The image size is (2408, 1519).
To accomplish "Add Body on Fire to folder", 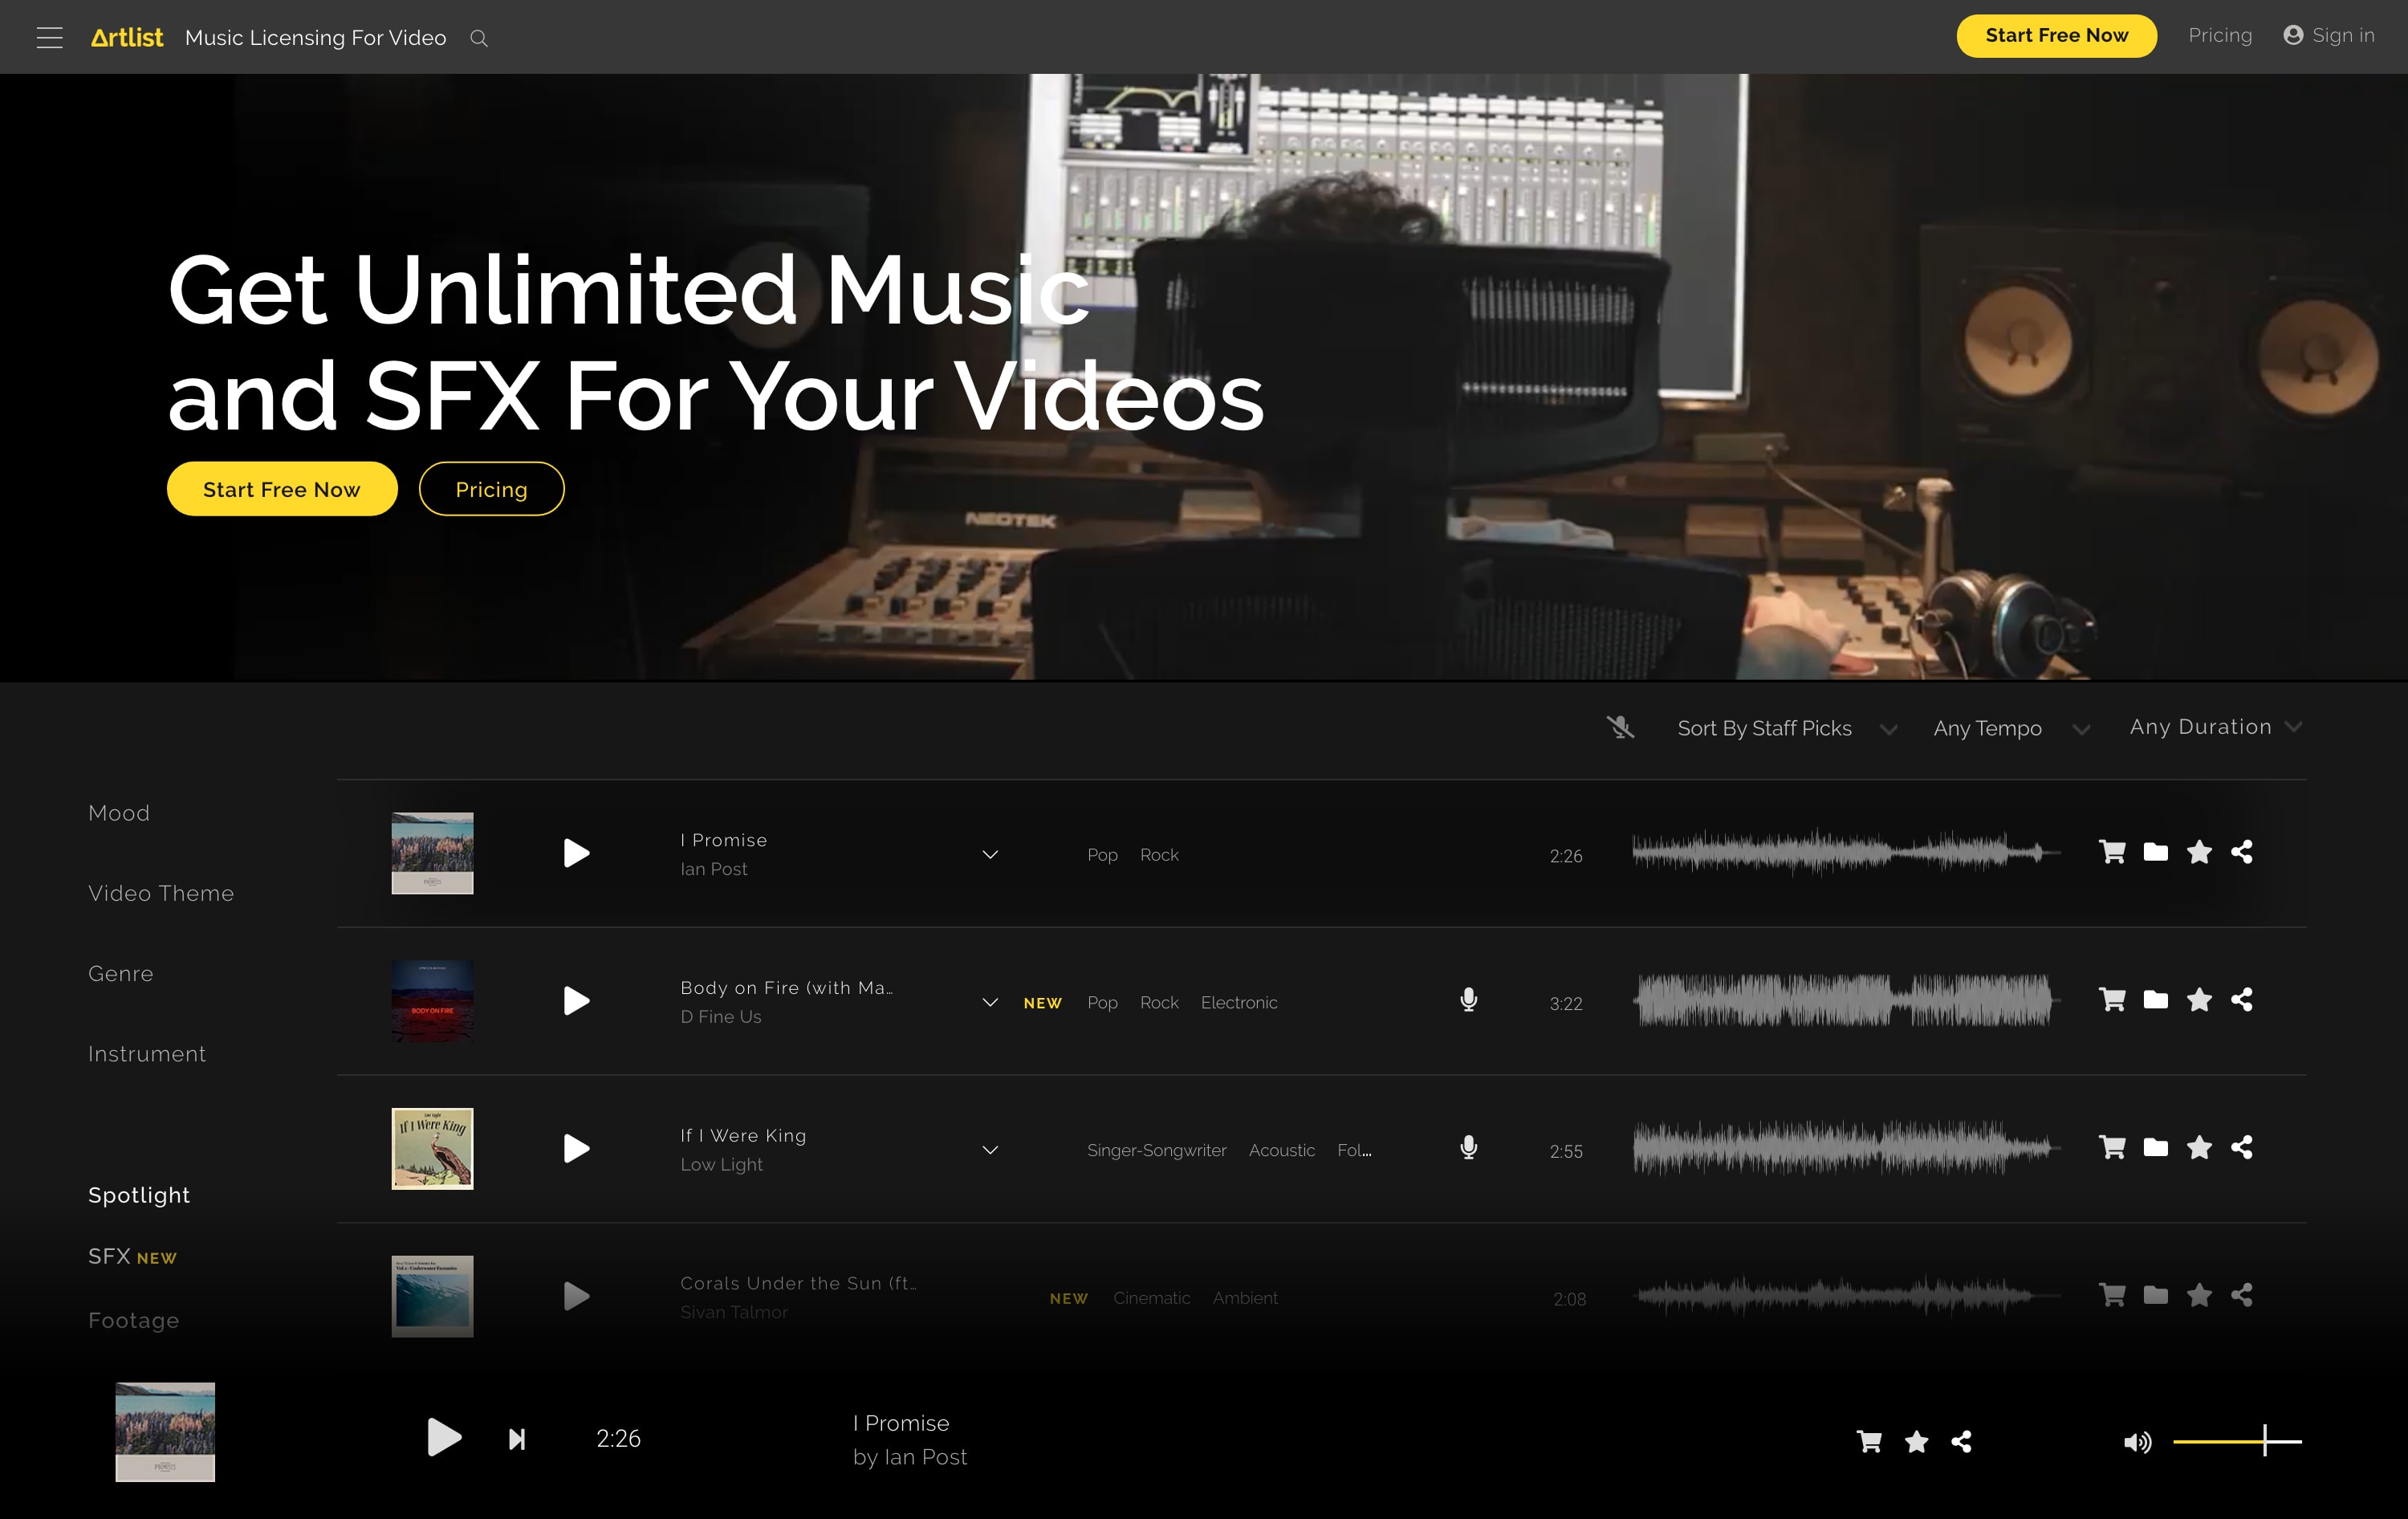I will 2156,1000.
